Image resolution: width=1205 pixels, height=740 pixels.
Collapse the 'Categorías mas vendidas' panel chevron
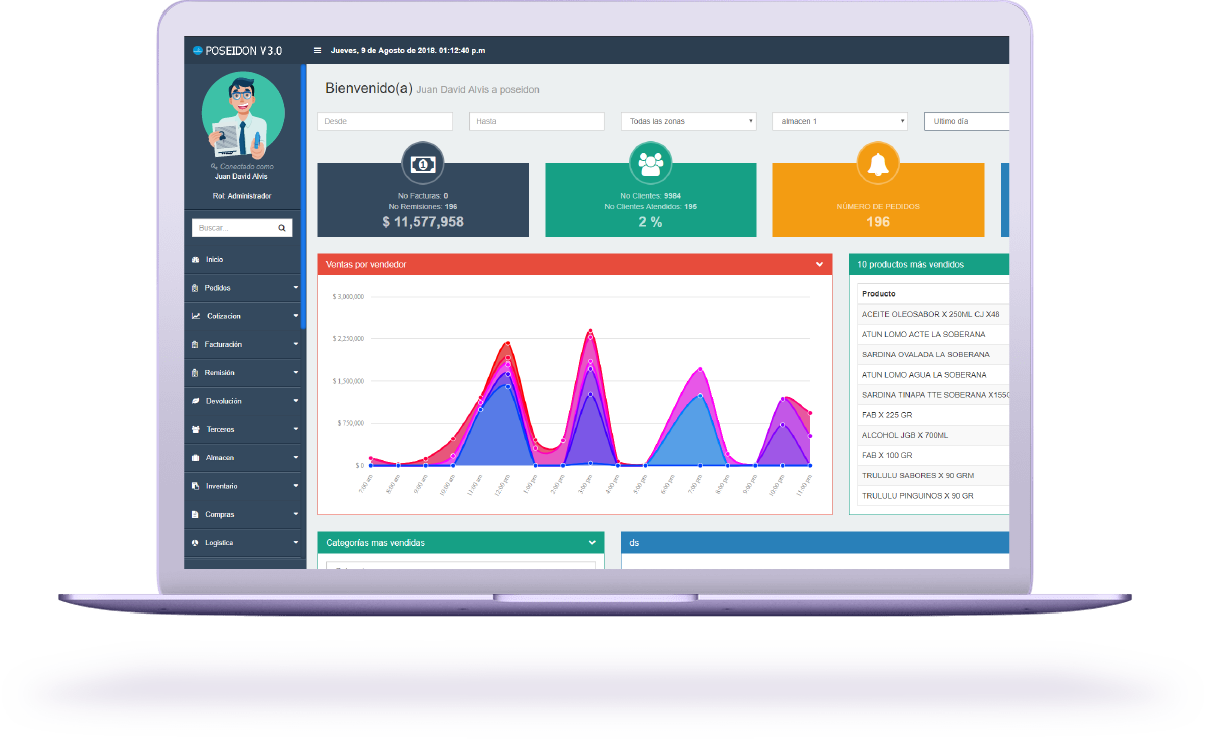592,543
